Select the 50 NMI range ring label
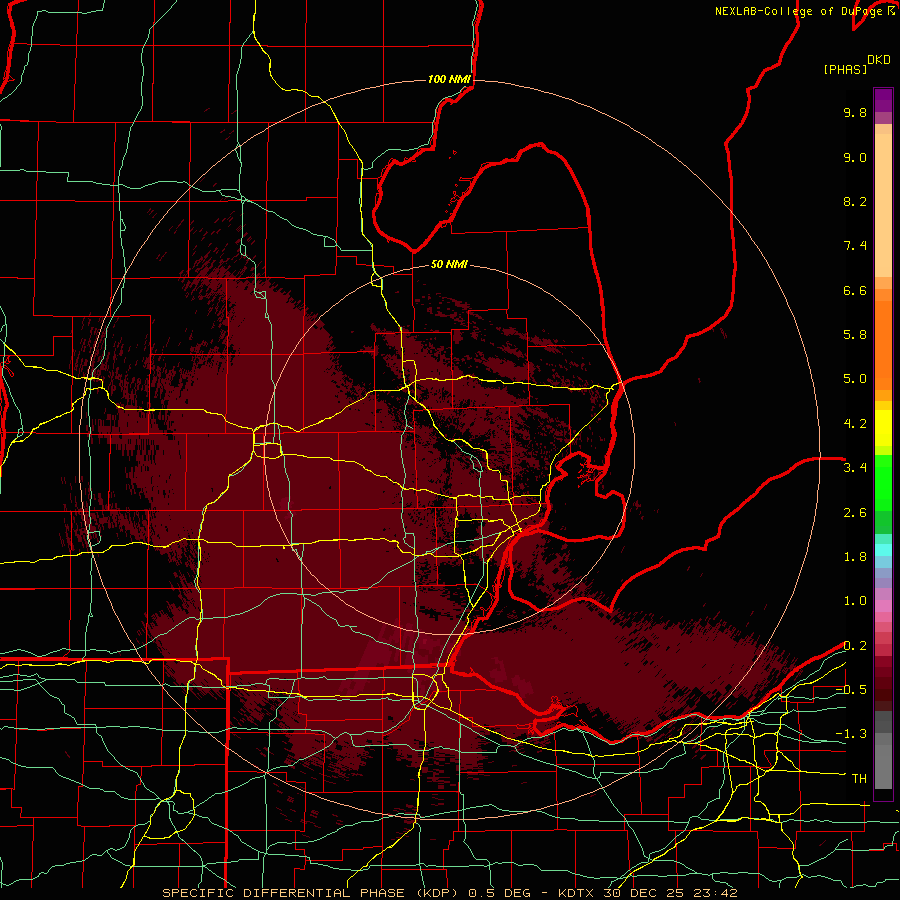 449,264
